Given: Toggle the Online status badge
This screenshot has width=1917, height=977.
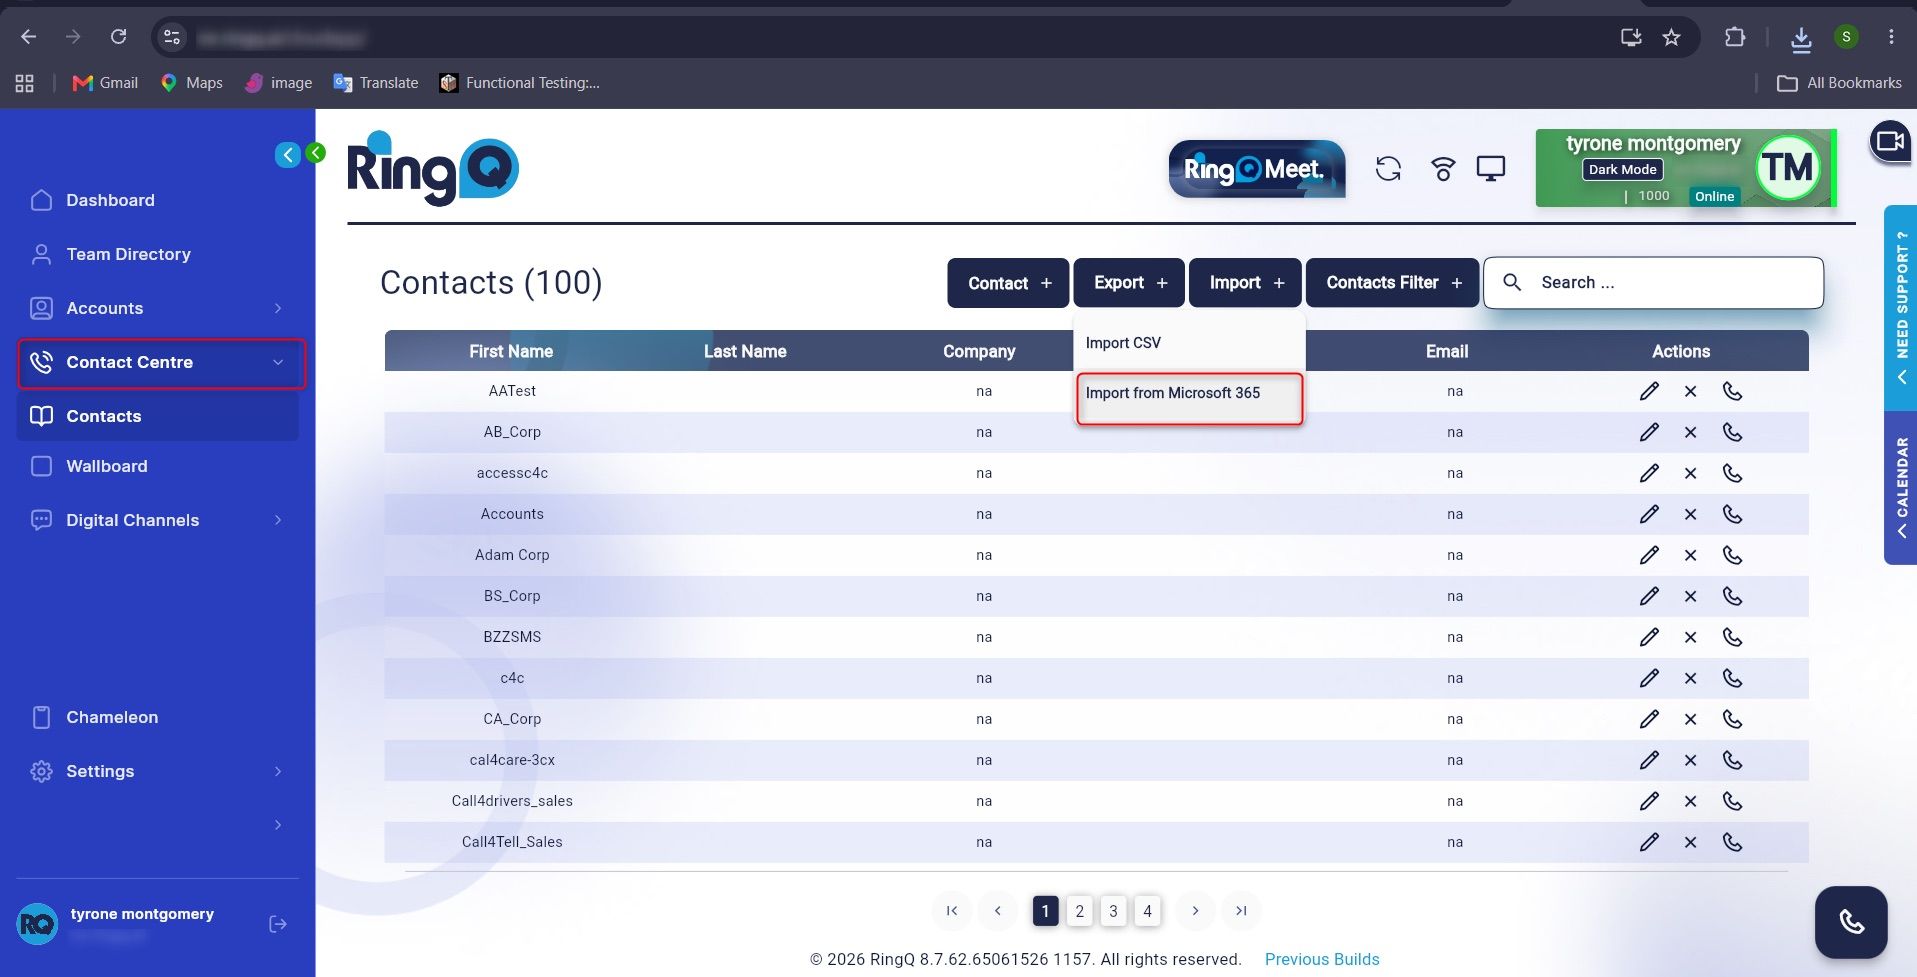Looking at the screenshot, I should tap(1714, 196).
